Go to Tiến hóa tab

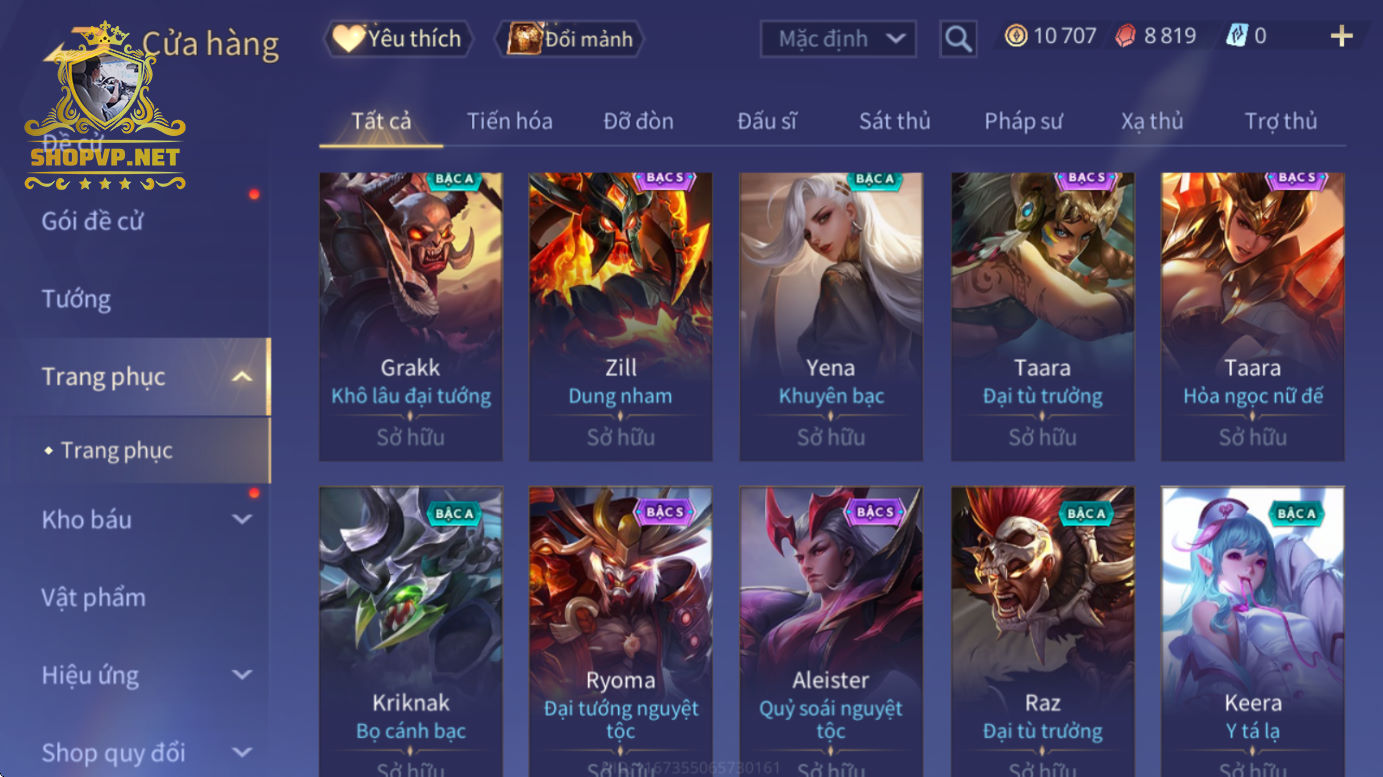509,121
